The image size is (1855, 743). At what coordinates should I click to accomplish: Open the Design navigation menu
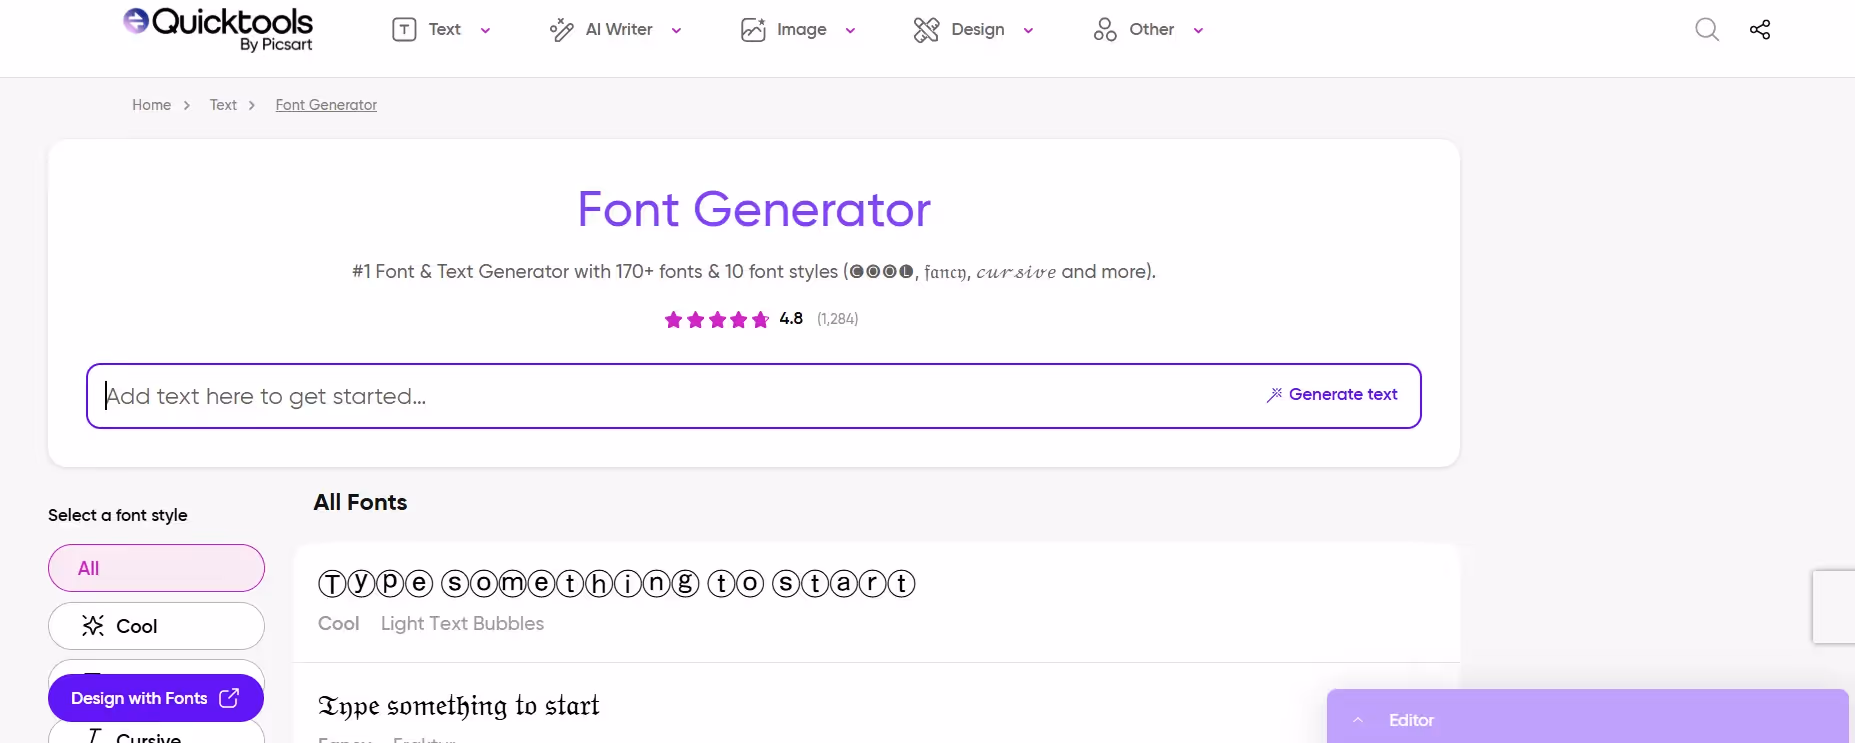point(973,30)
